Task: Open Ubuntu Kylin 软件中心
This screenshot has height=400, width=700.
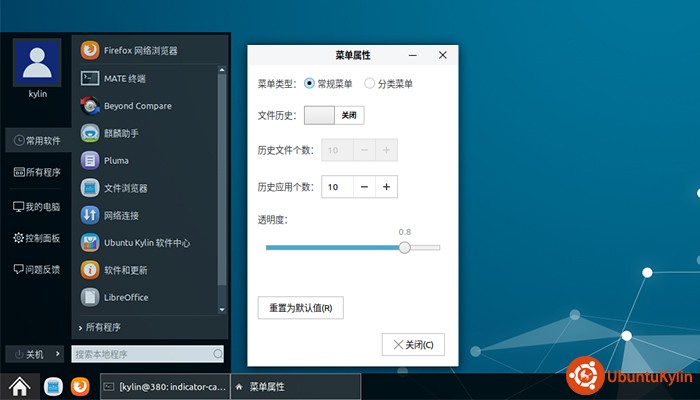Action: (146, 242)
